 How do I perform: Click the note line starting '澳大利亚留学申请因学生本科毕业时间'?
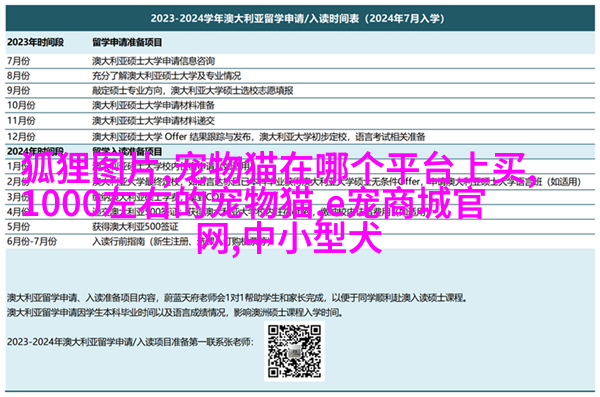pyautogui.click(x=175, y=313)
